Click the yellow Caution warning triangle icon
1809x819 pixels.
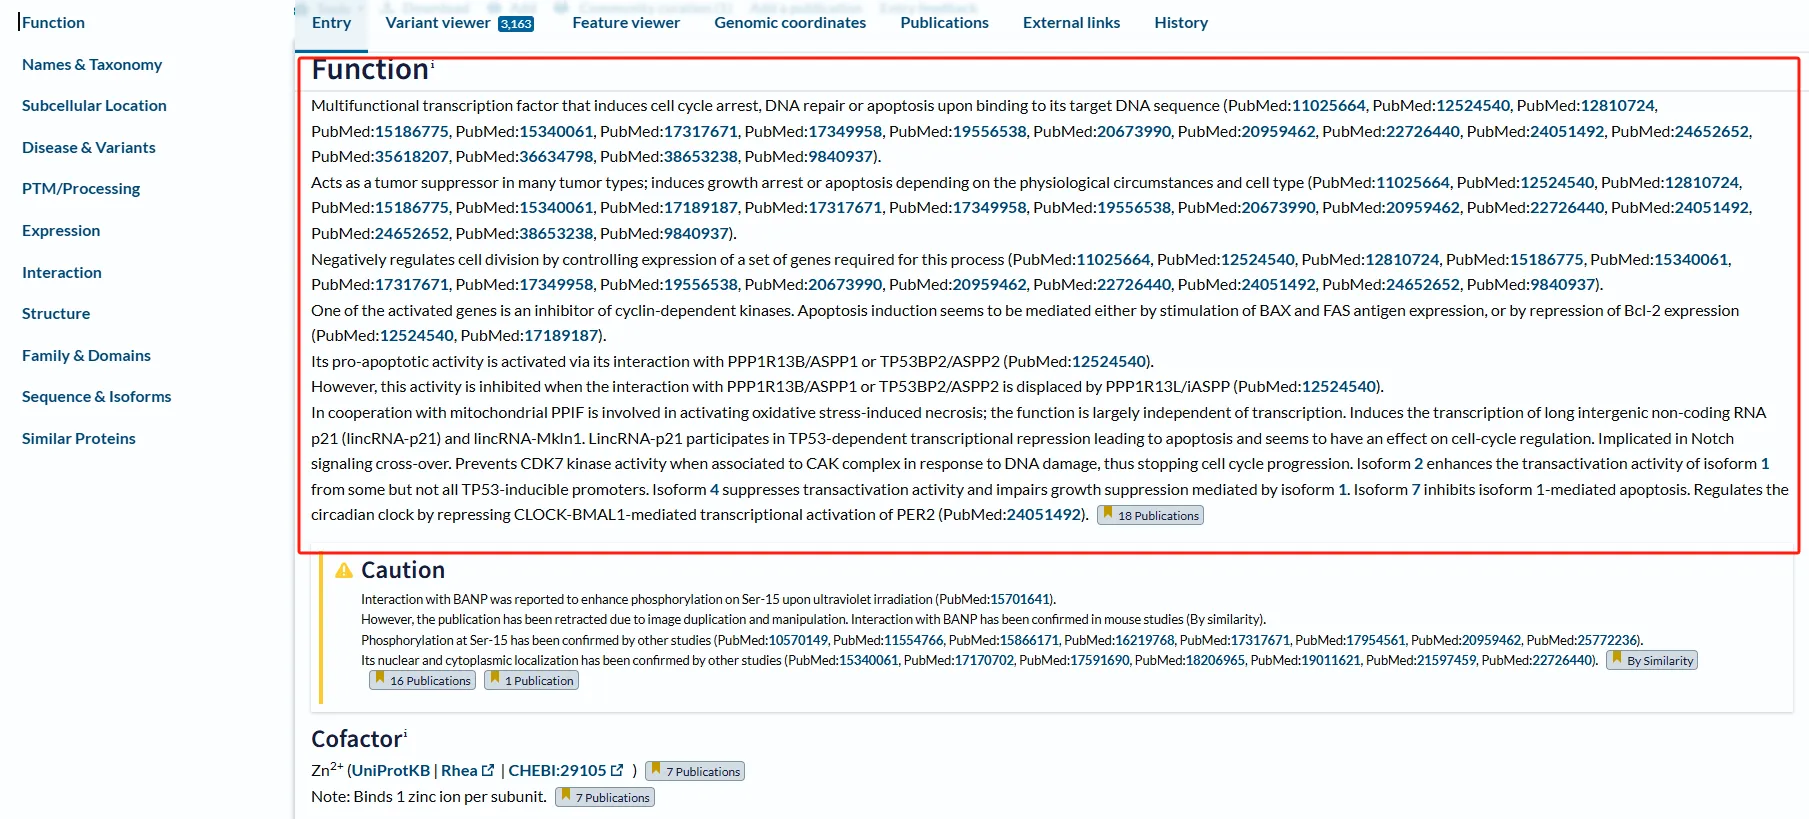point(344,570)
